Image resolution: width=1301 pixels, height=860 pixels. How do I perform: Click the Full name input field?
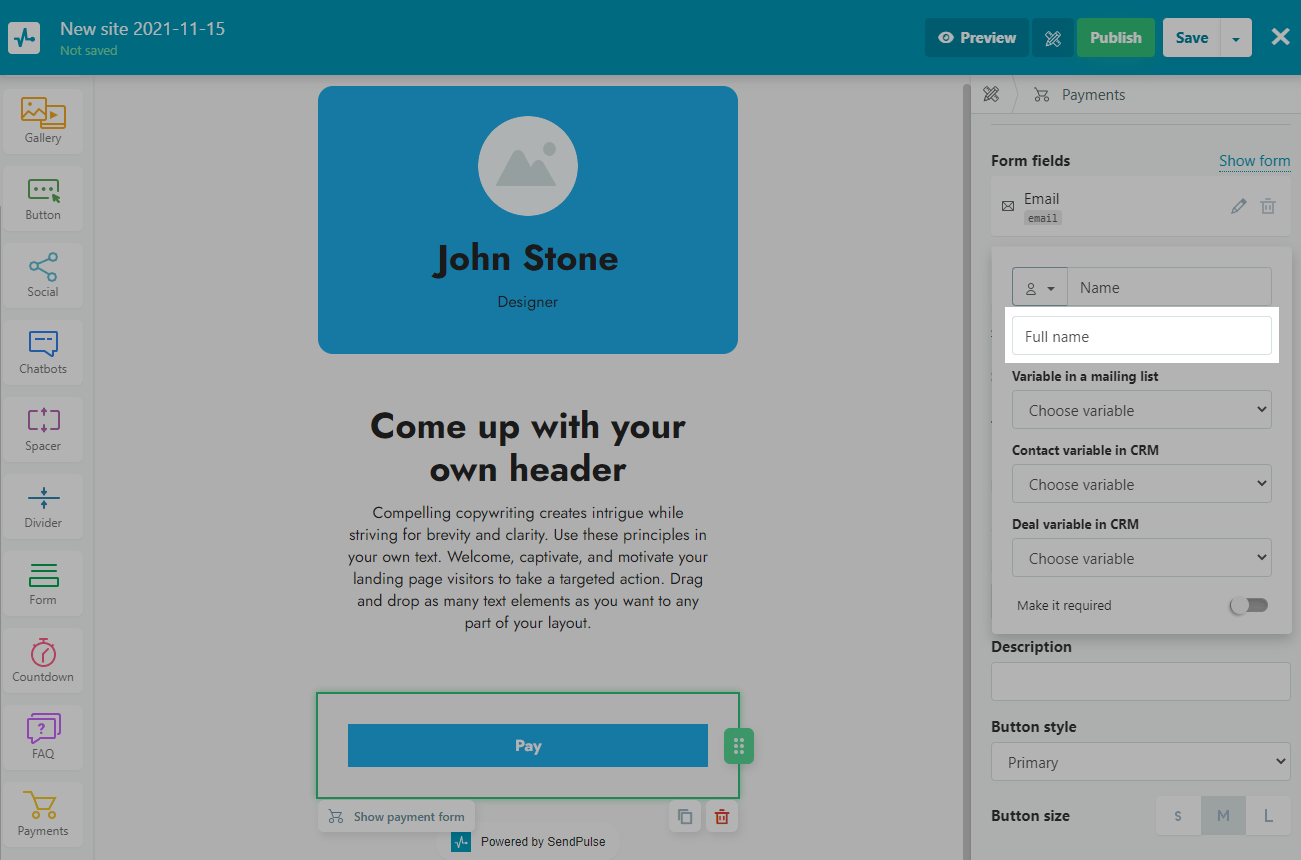click(x=1141, y=336)
